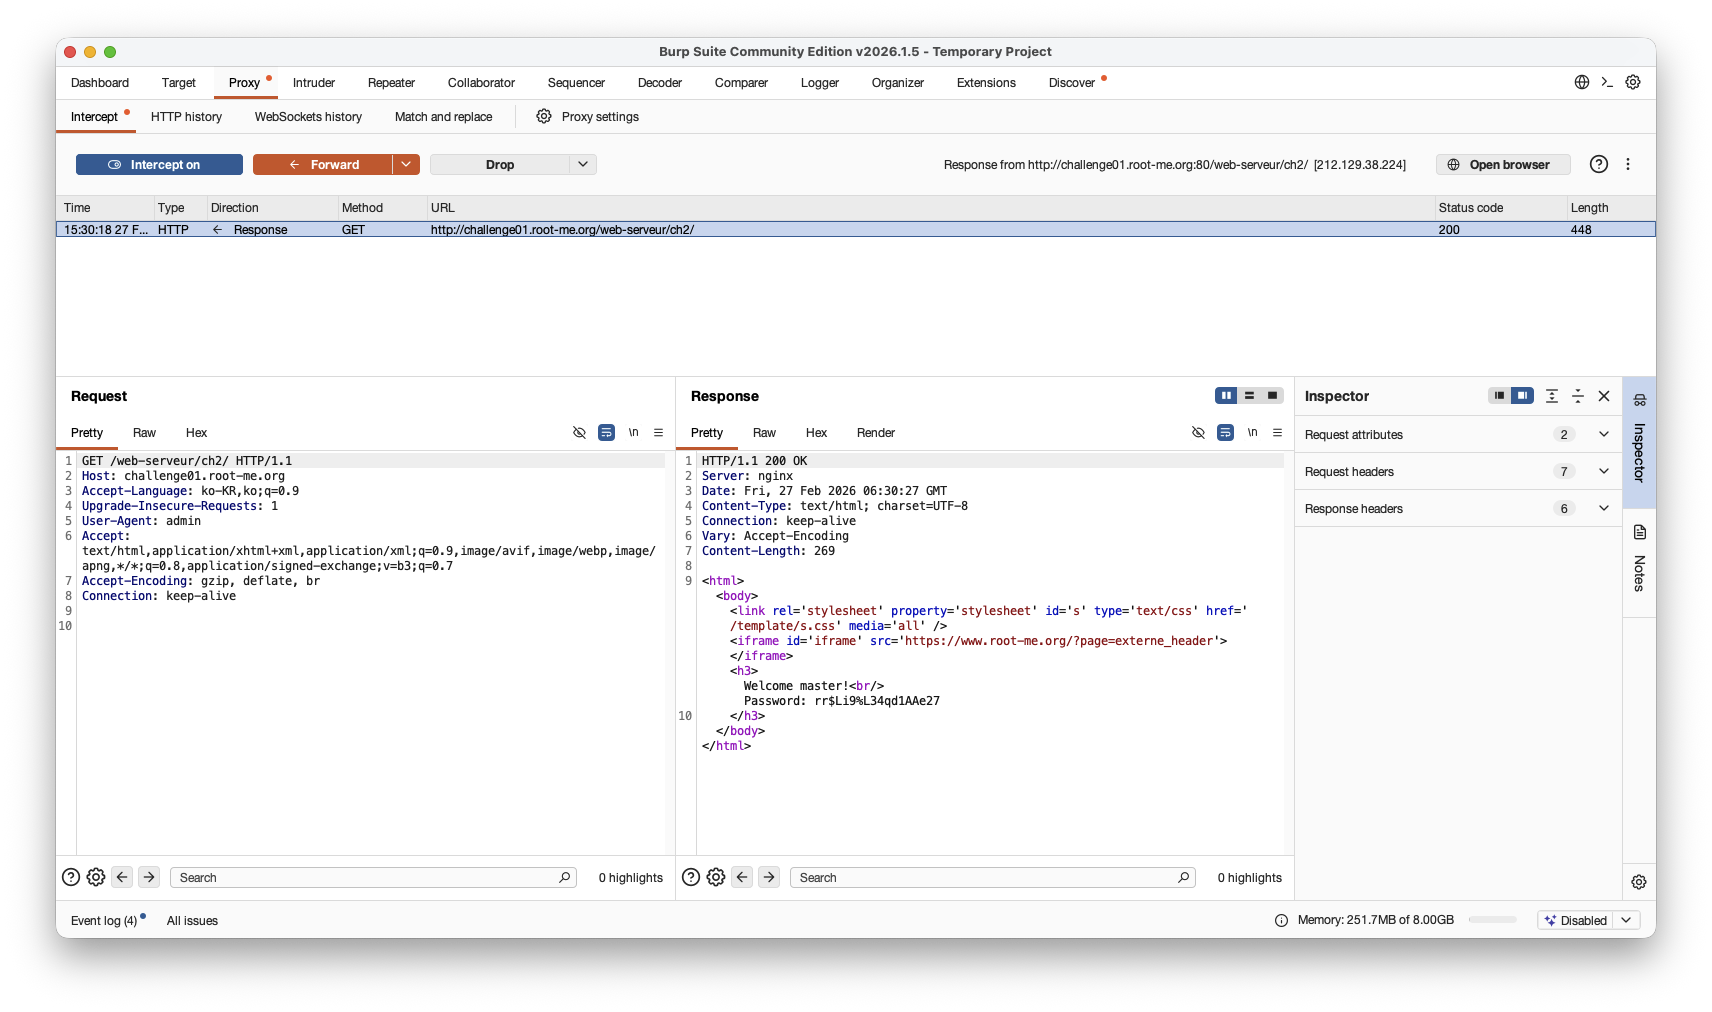The width and height of the screenshot is (1712, 1012).
Task: Switch to the HTTP history tab
Action: tap(186, 116)
